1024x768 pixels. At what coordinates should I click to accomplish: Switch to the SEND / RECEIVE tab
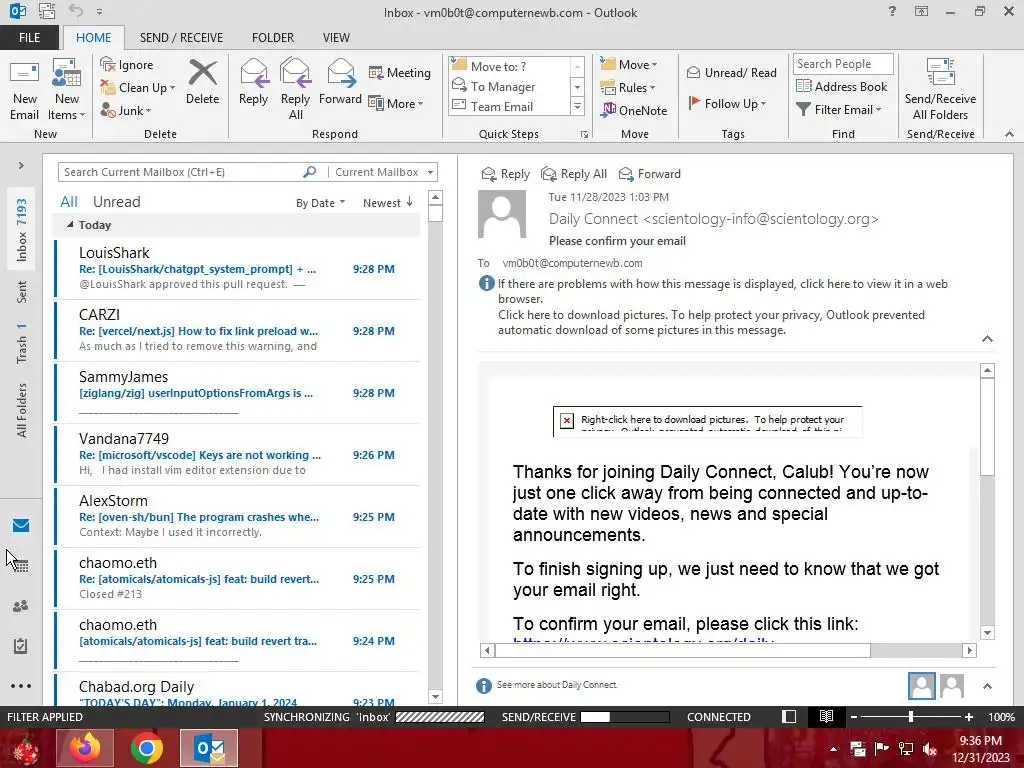(181, 37)
